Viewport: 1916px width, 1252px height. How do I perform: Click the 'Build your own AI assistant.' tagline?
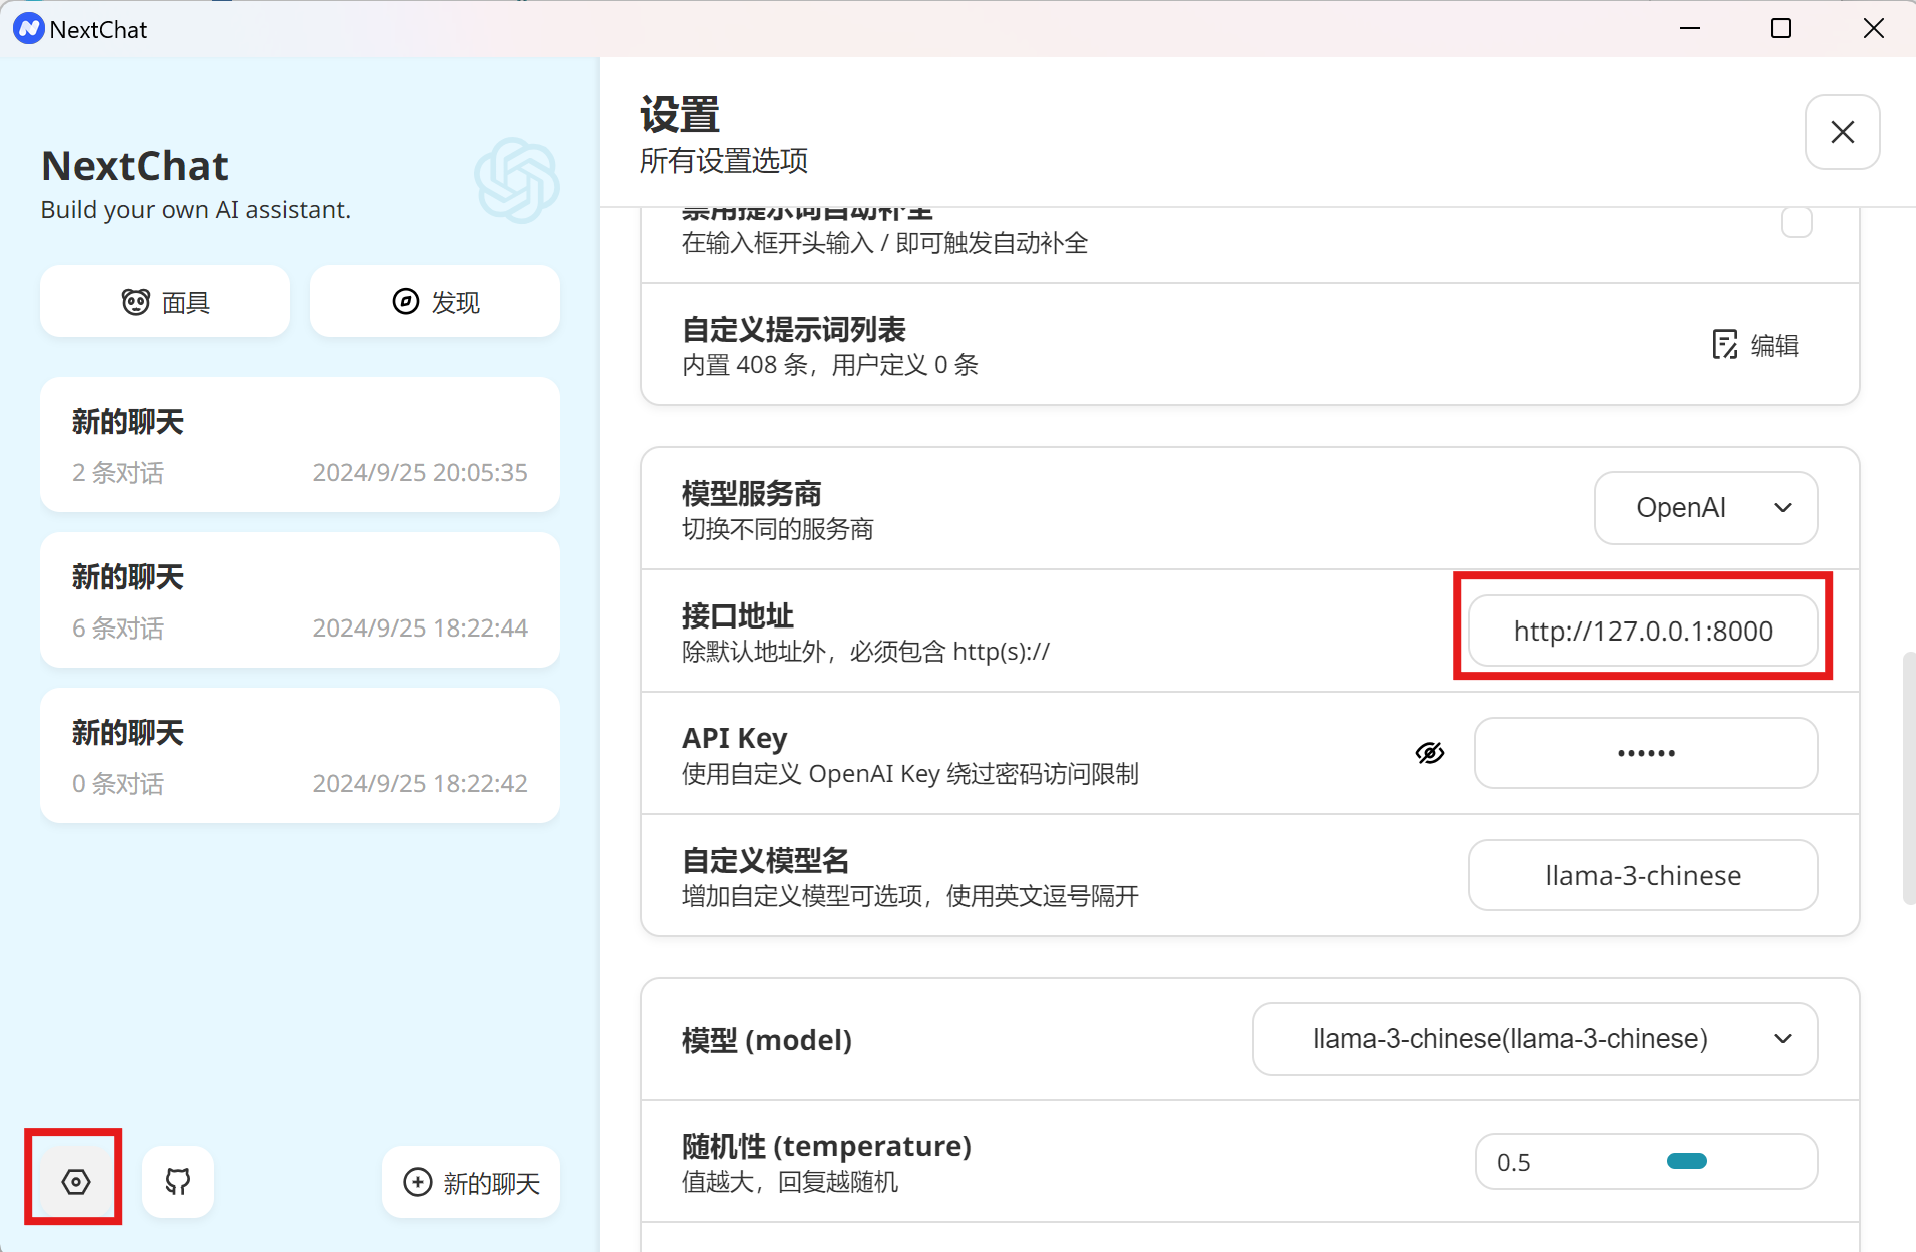196,210
